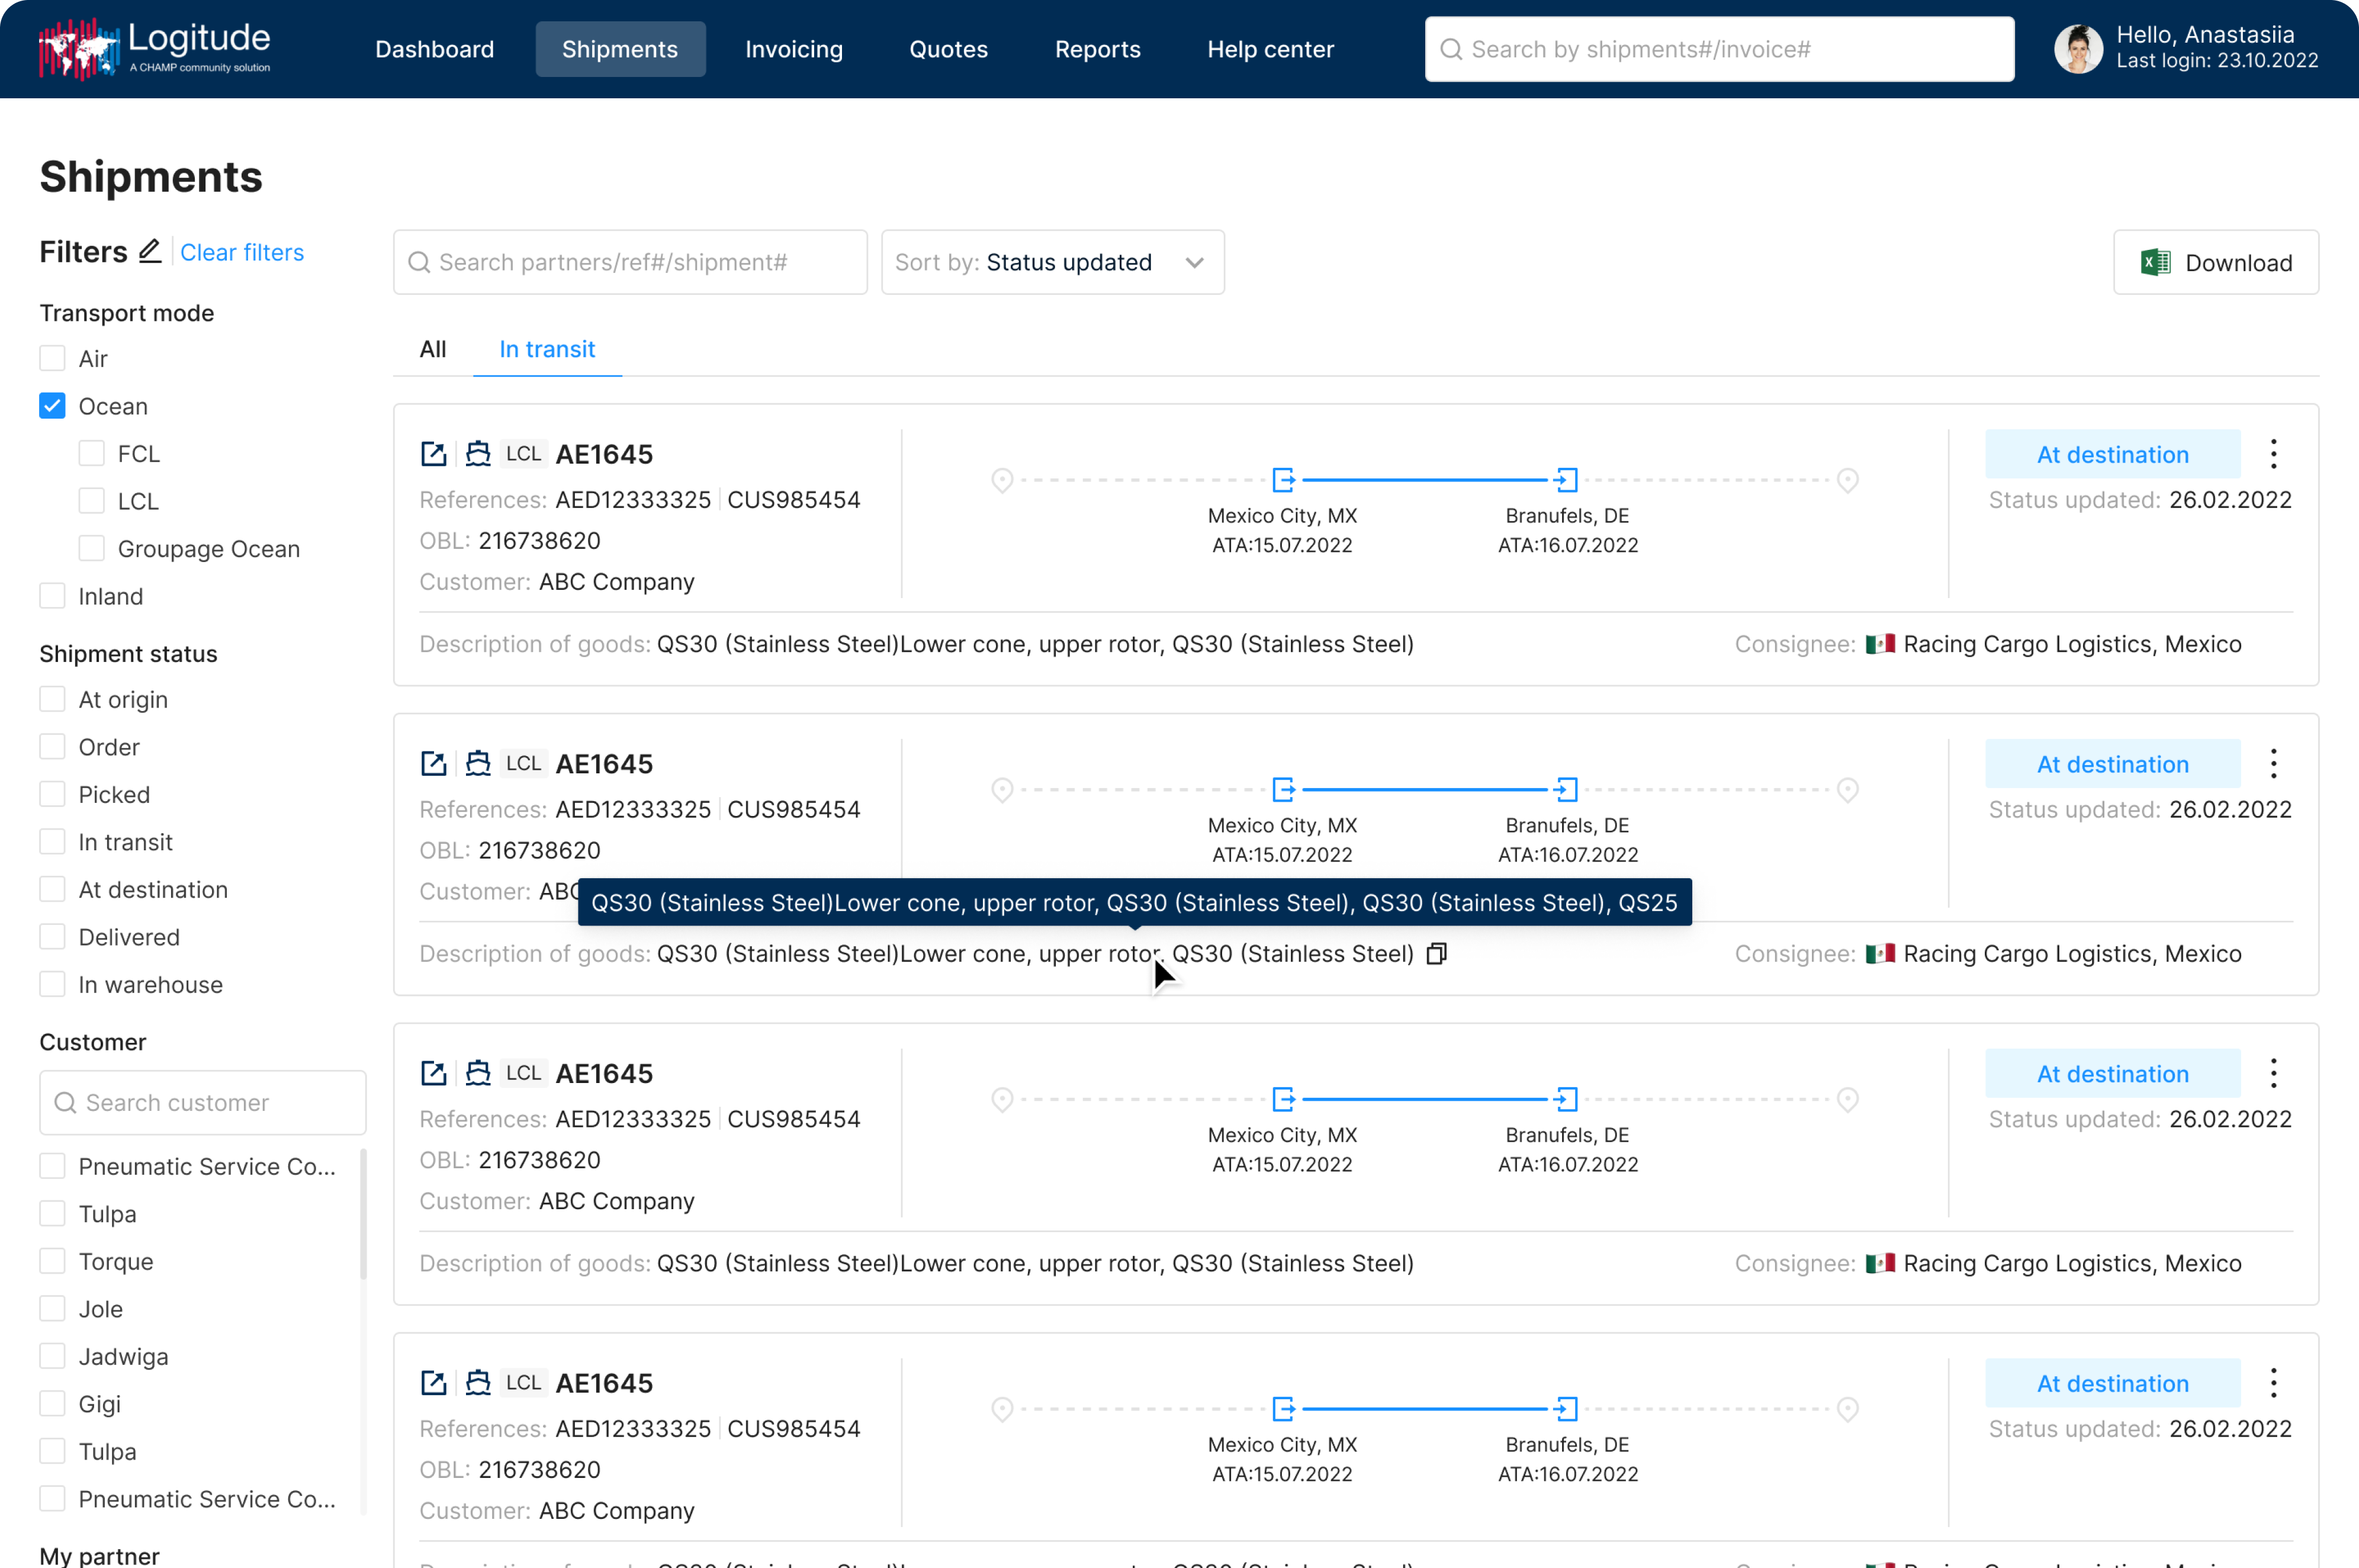Check the LCL filter checkbox
Viewport: 2359px width, 1568px height.
pyautogui.click(x=91, y=501)
